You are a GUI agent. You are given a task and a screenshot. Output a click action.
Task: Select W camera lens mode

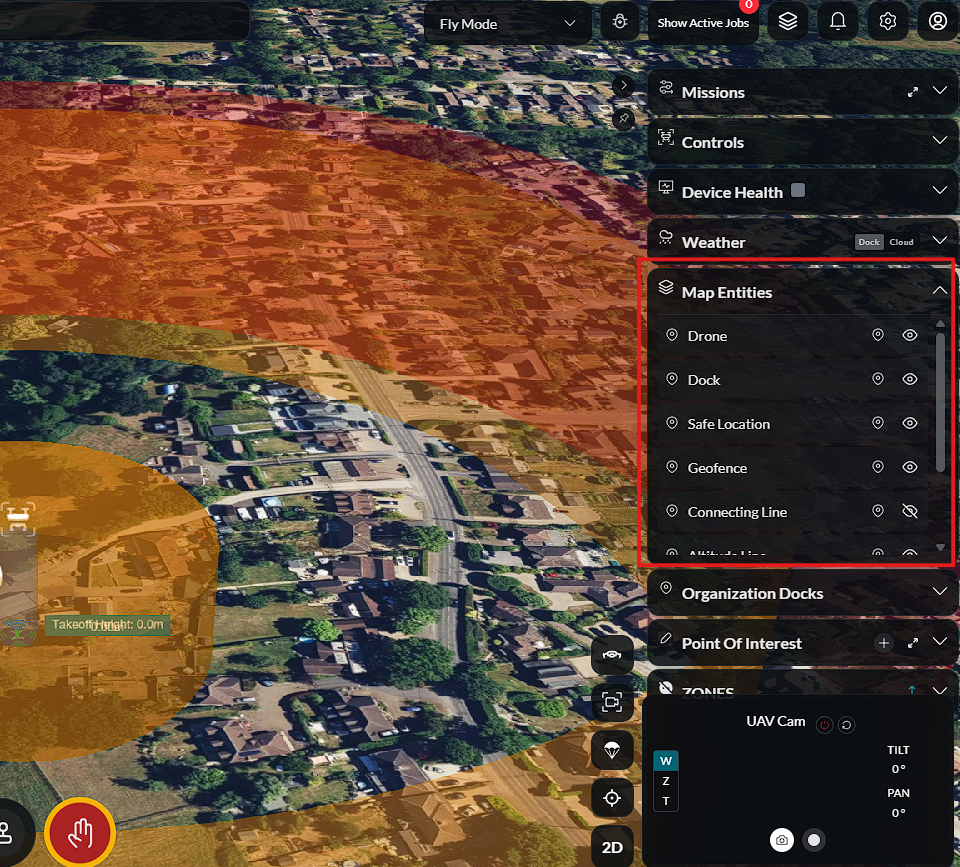(x=666, y=761)
